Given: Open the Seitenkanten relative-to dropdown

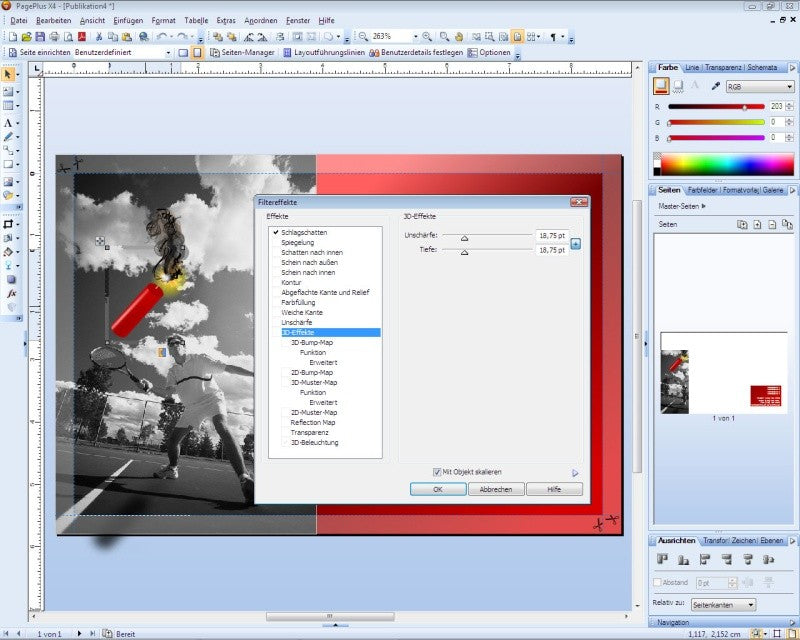Looking at the screenshot, I should coord(723,605).
